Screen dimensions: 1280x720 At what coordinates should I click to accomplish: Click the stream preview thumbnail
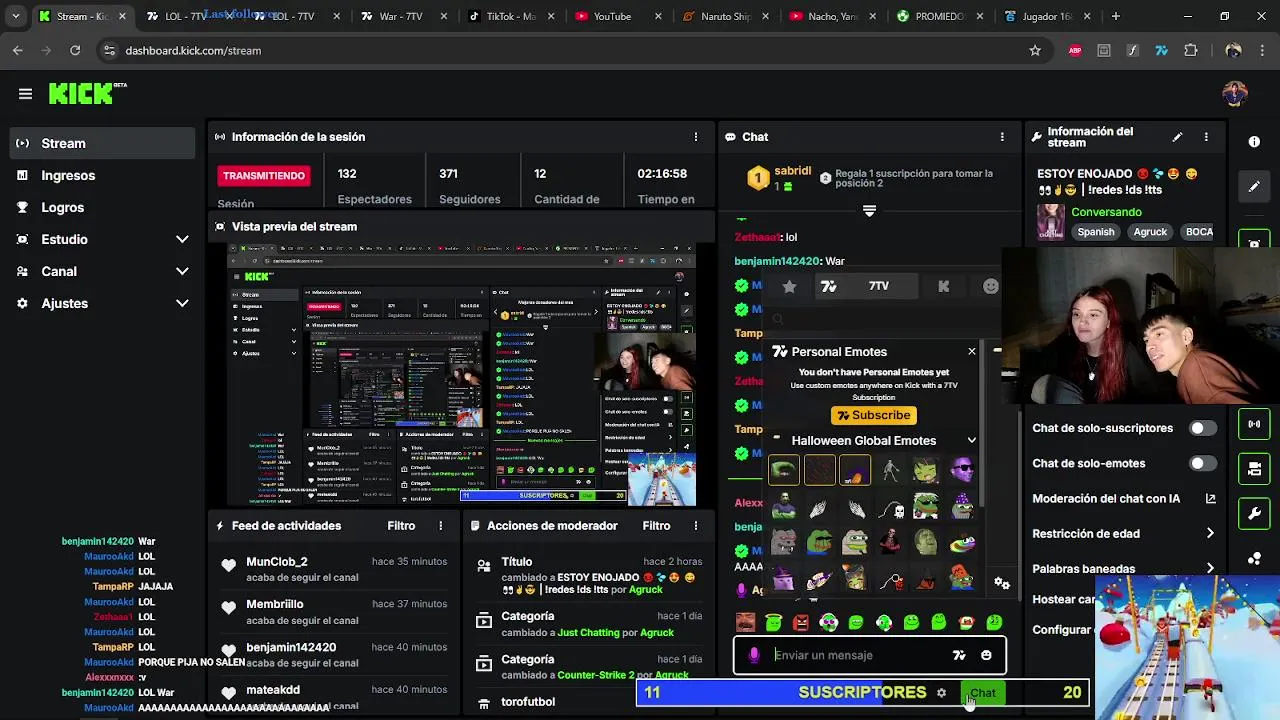pyautogui.click(x=462, y=375)
